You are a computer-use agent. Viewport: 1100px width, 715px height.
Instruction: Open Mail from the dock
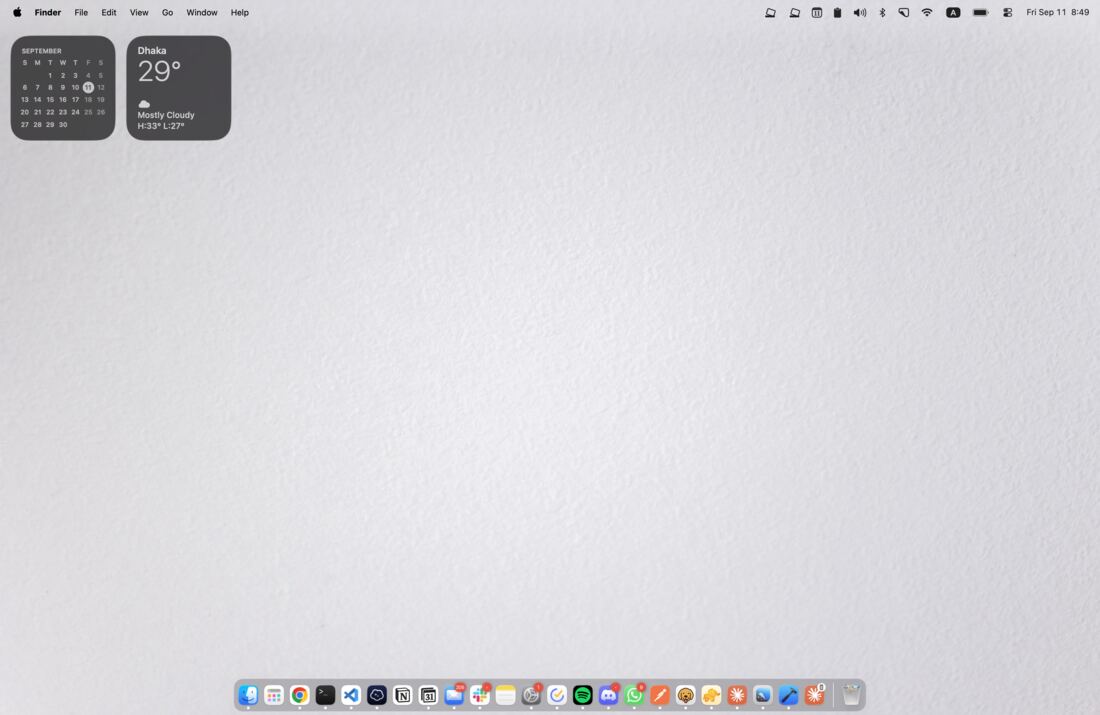tap(454, 695)
